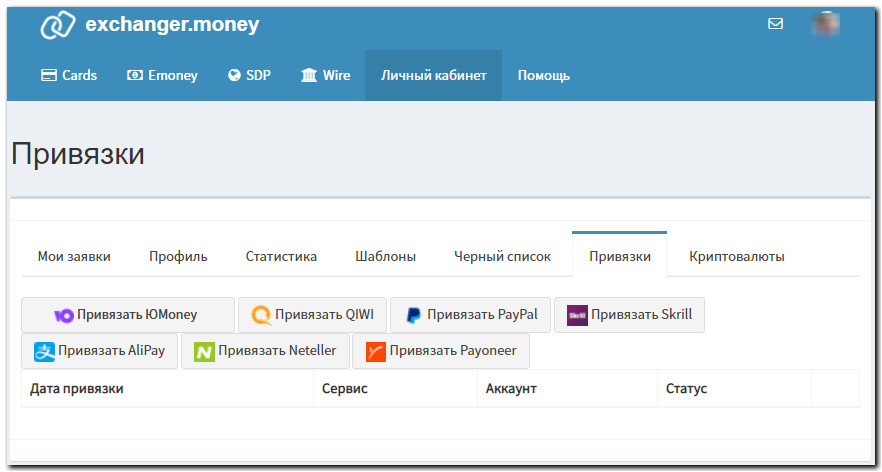Click the Привязать PayPal button label
The width and height of the screenshot is (882, 472).
483,314
